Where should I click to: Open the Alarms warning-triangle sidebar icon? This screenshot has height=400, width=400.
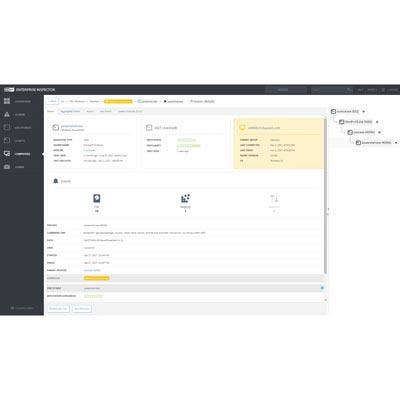pyautogui.click(x=7, y=114)
